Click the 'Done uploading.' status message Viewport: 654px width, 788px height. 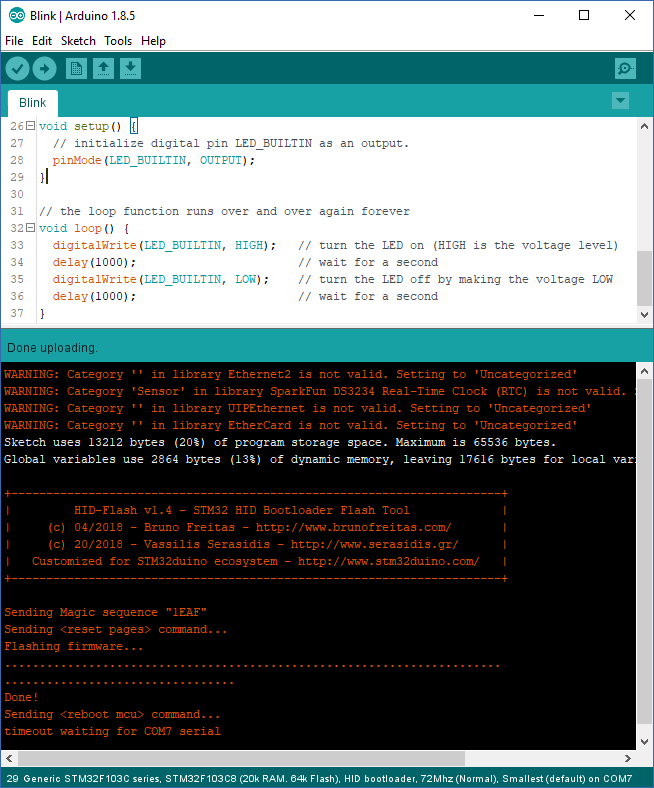[52, 348]
